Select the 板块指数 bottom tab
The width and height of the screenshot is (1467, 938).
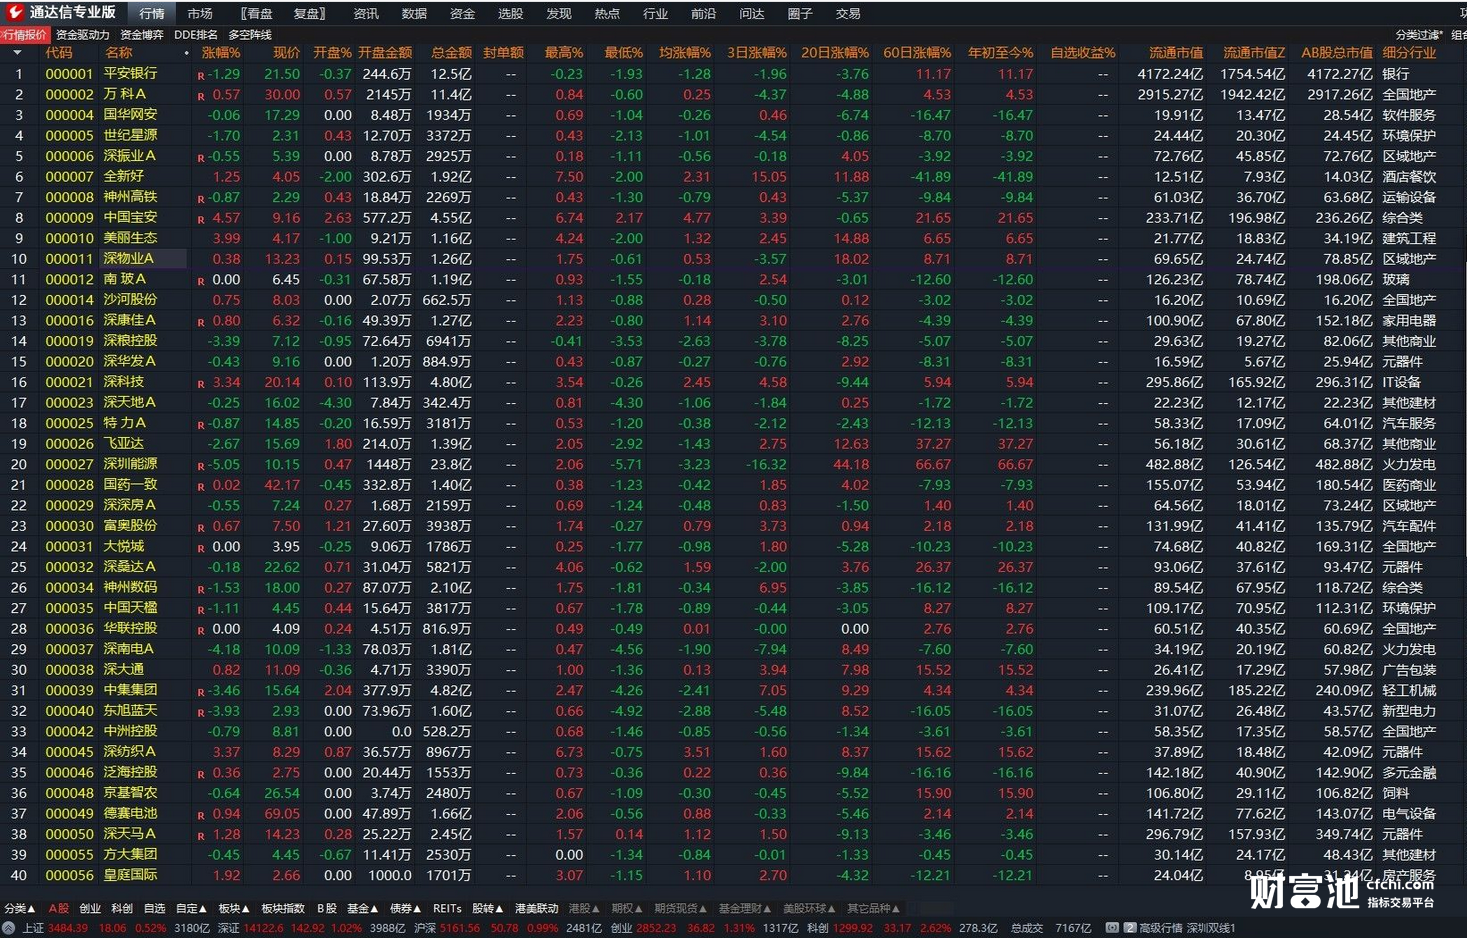(283, 909)
